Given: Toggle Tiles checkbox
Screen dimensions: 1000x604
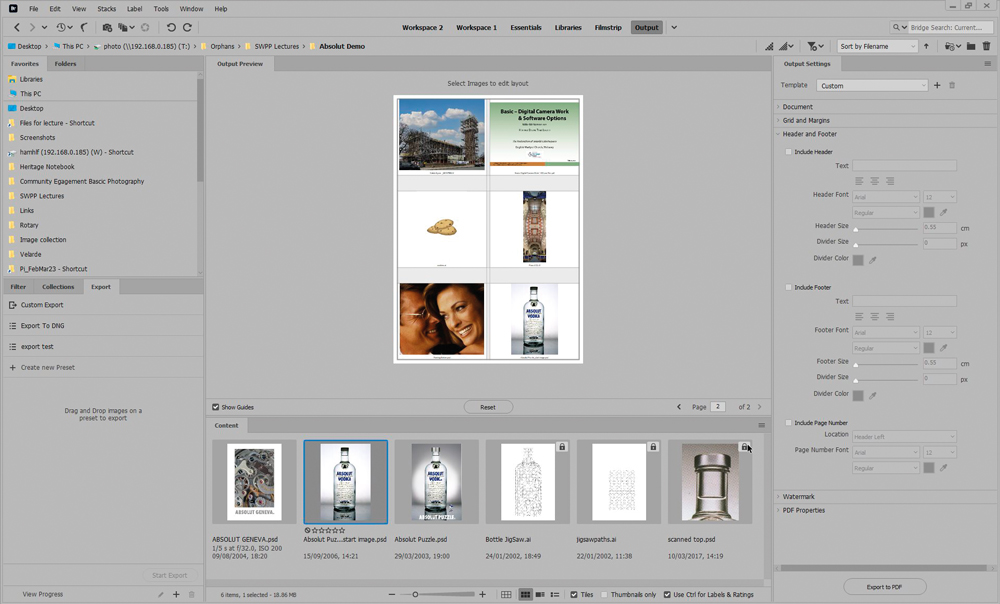Looking at the screenshot, I should [574, 594].
